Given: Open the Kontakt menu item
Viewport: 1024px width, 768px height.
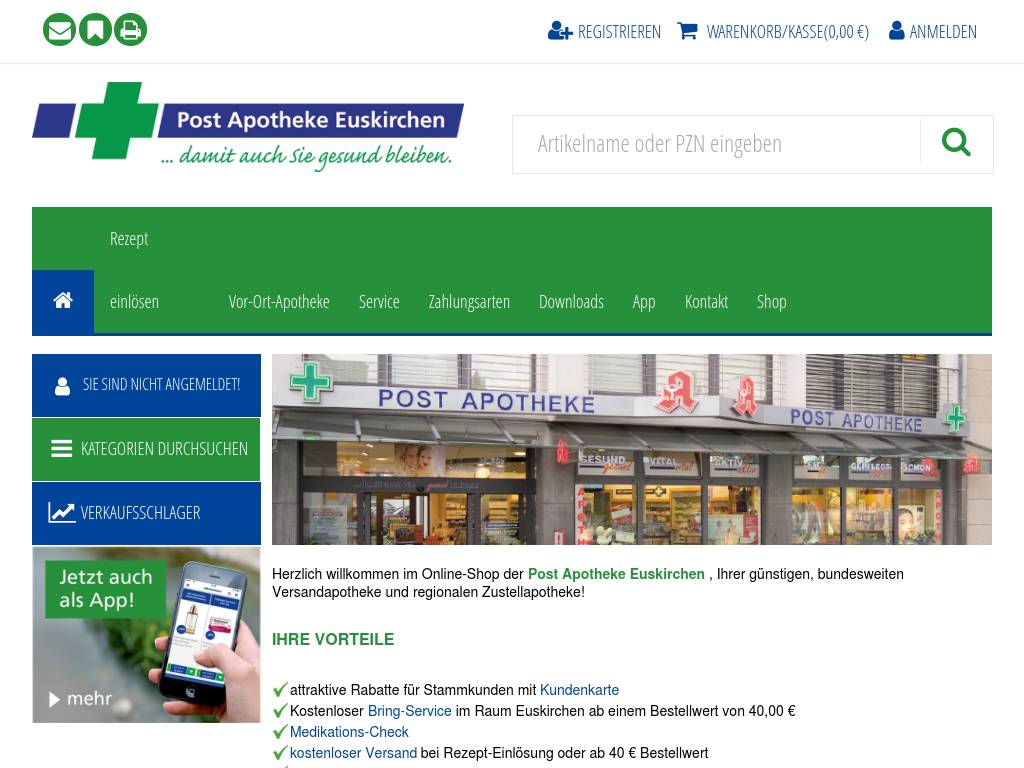Looking at the screenshot, I should pos(706,302).
